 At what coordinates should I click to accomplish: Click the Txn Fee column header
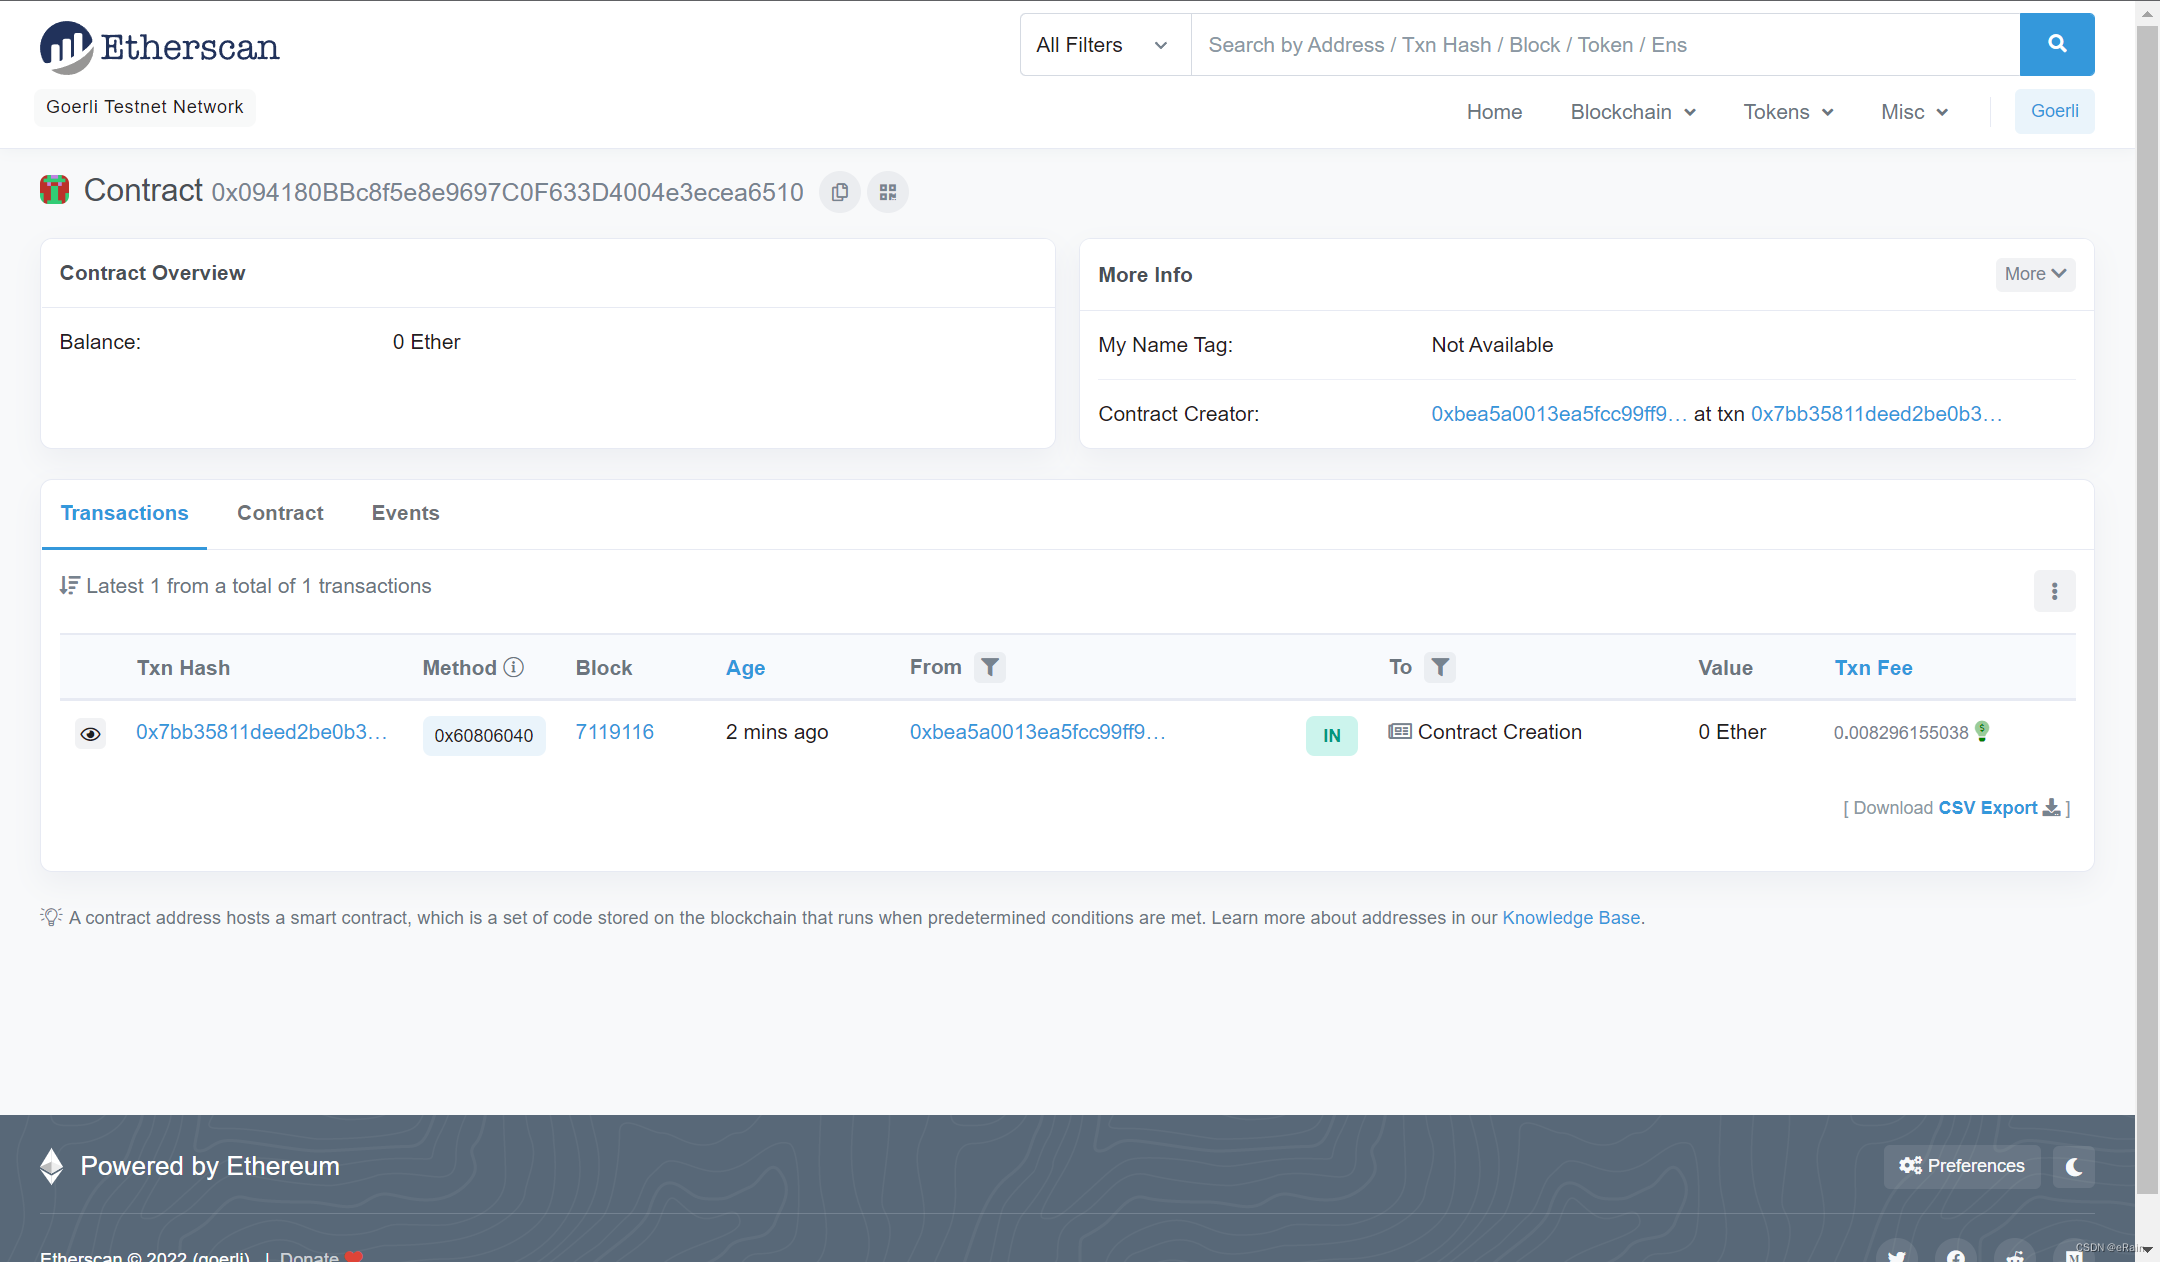click(1873, 668)
